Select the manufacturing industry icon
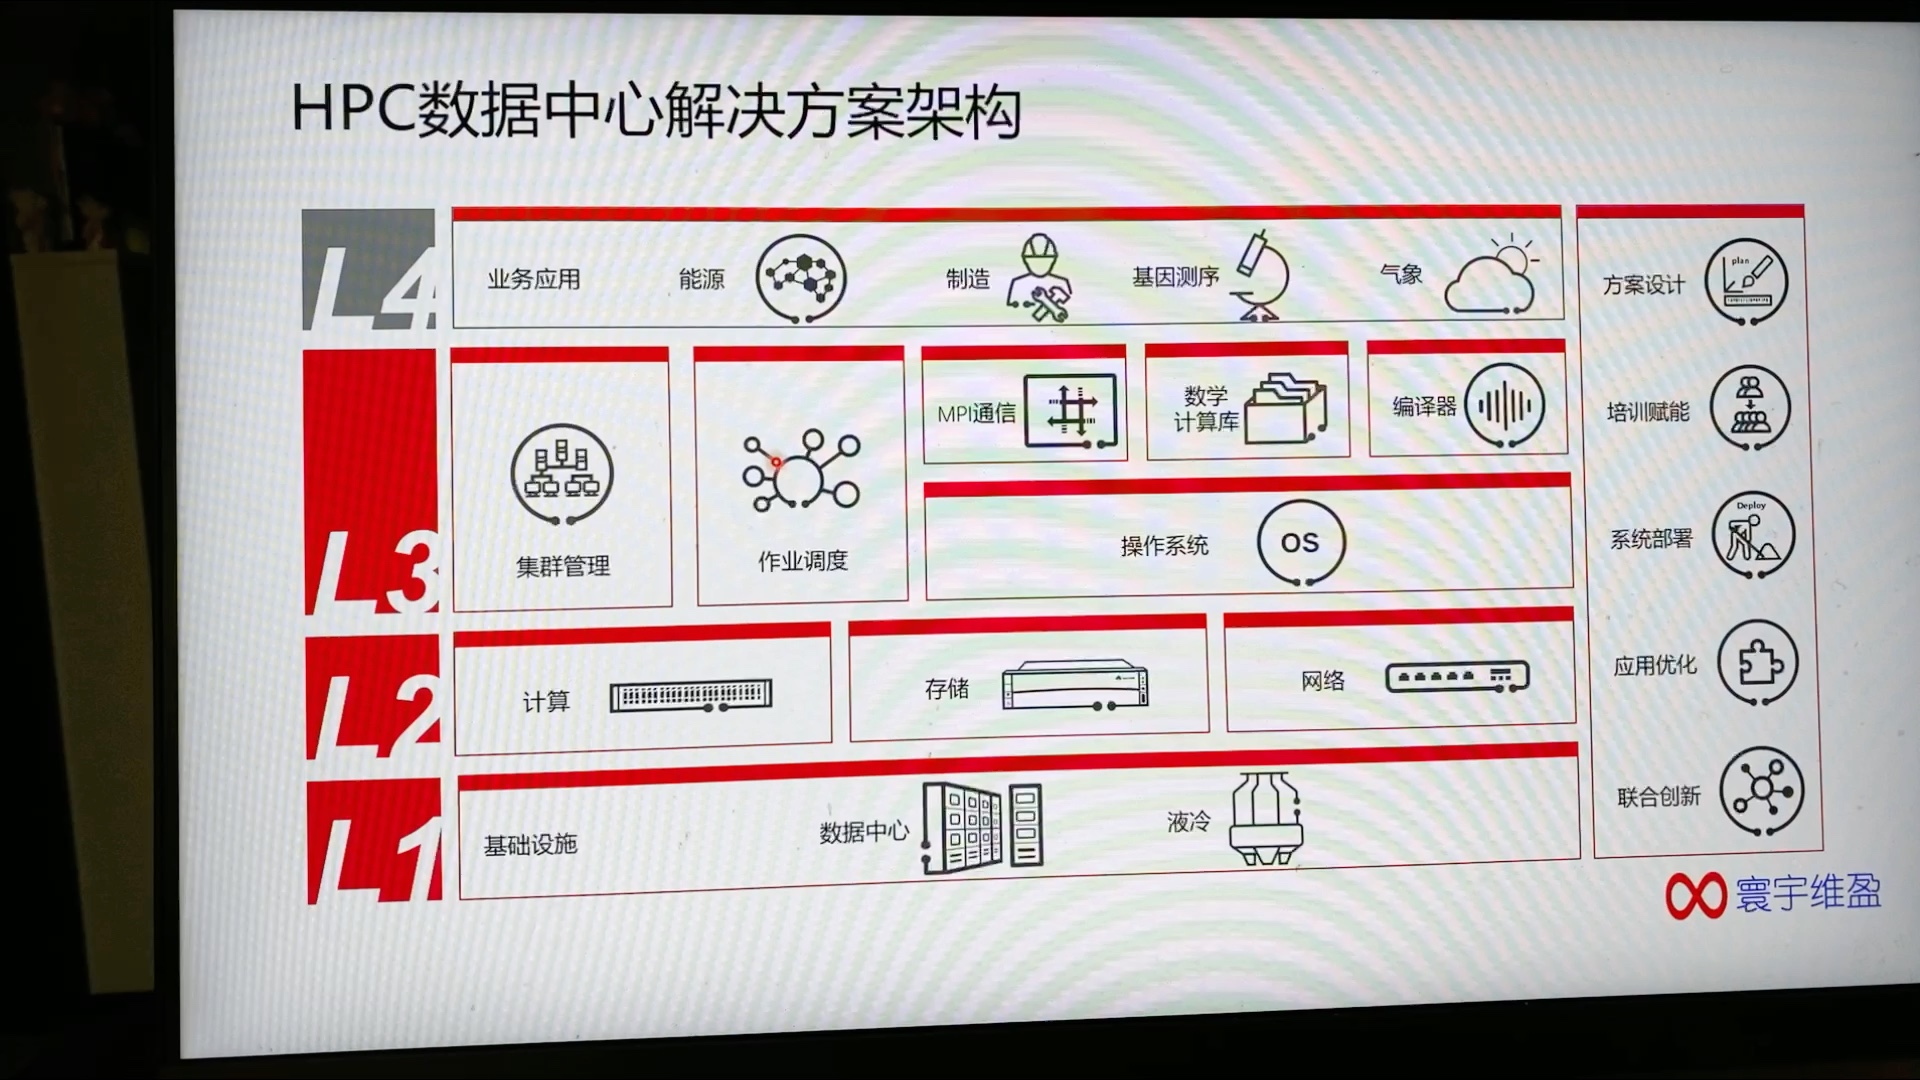The width and height of the screenshot is (1920, 1080). click(1042, 277)
